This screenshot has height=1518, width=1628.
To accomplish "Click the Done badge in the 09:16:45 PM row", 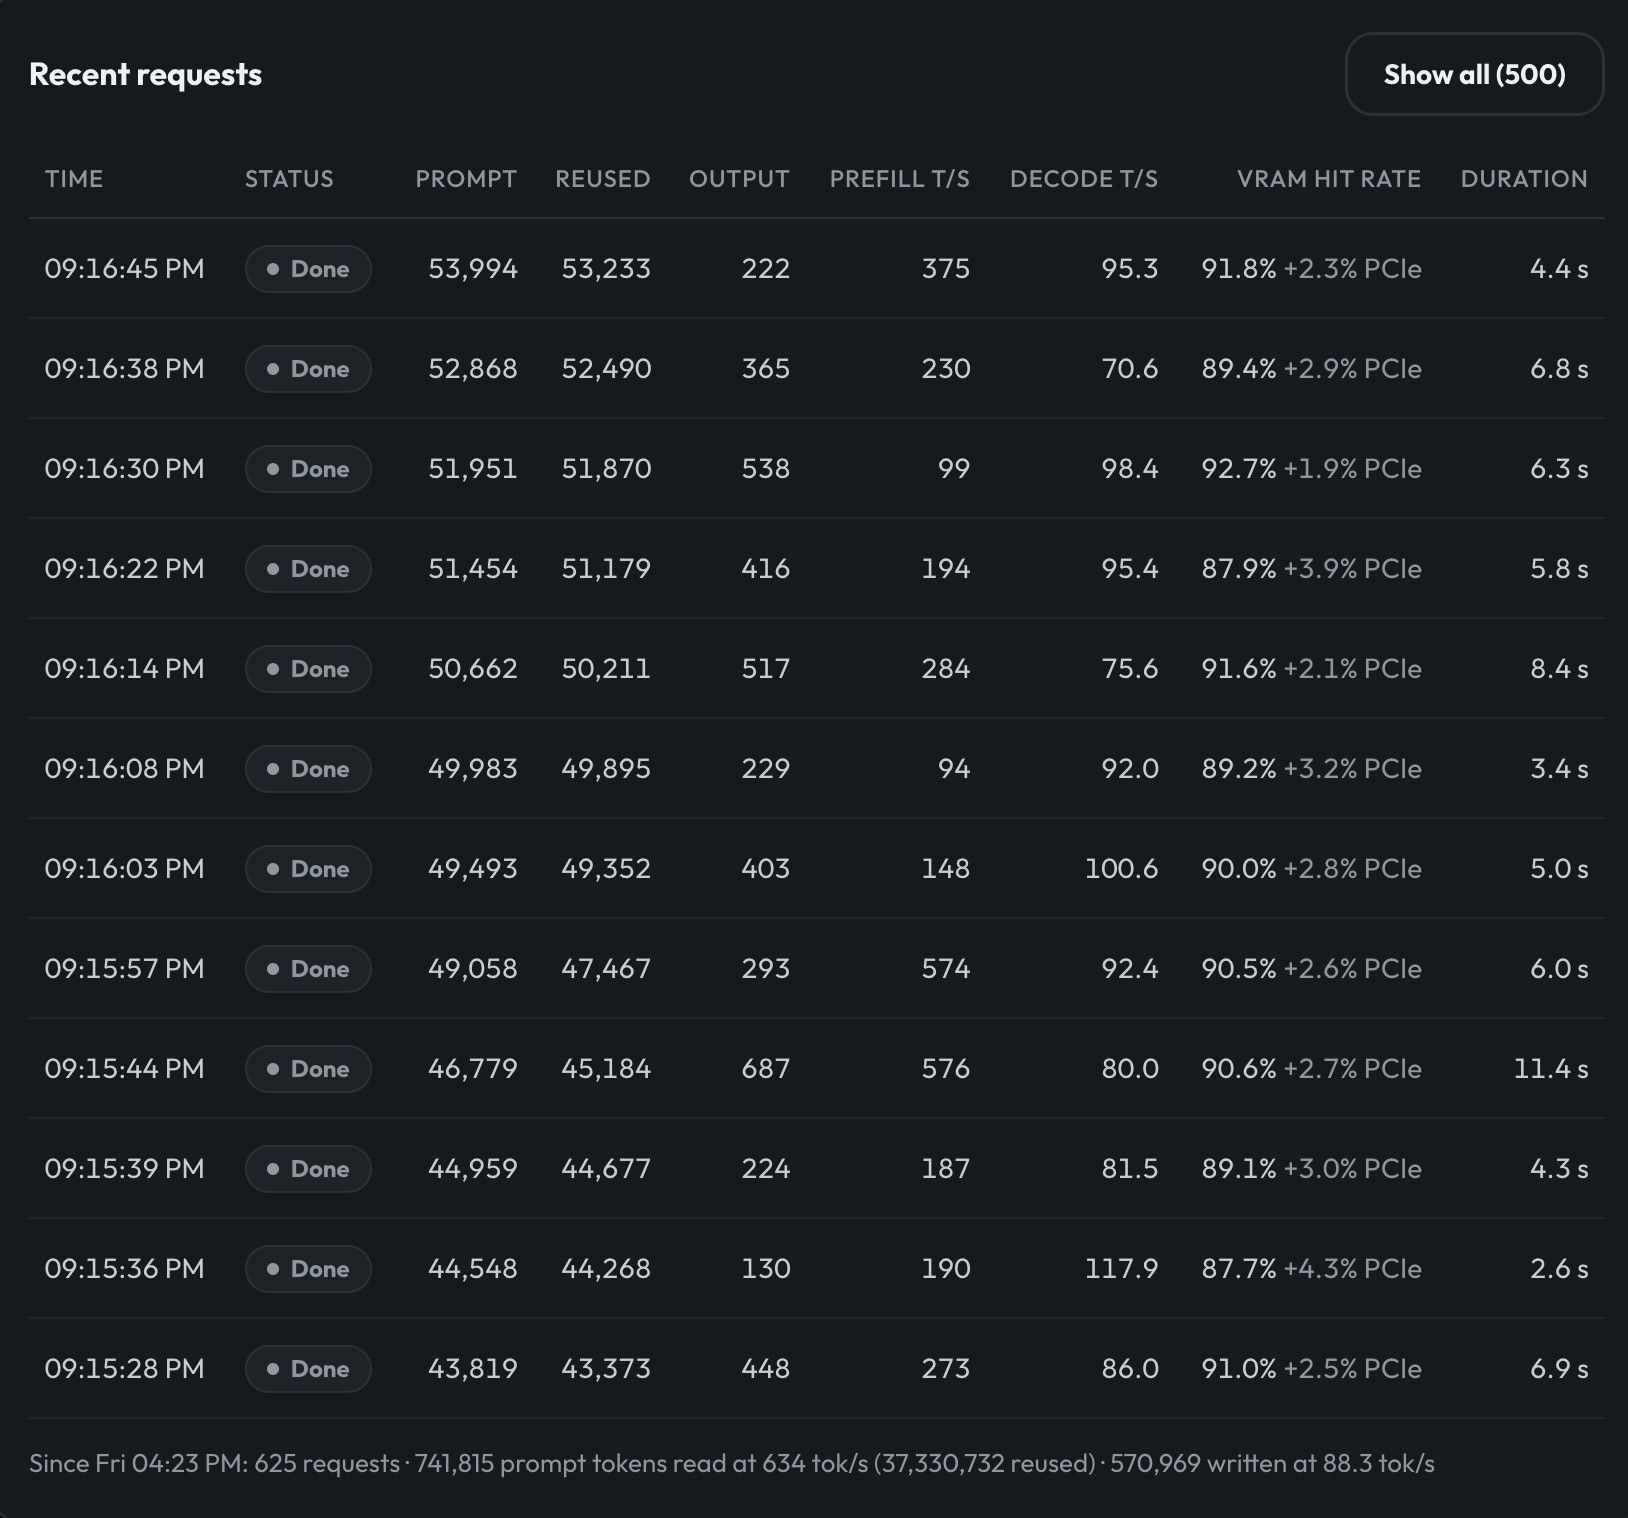I will 308,269.
